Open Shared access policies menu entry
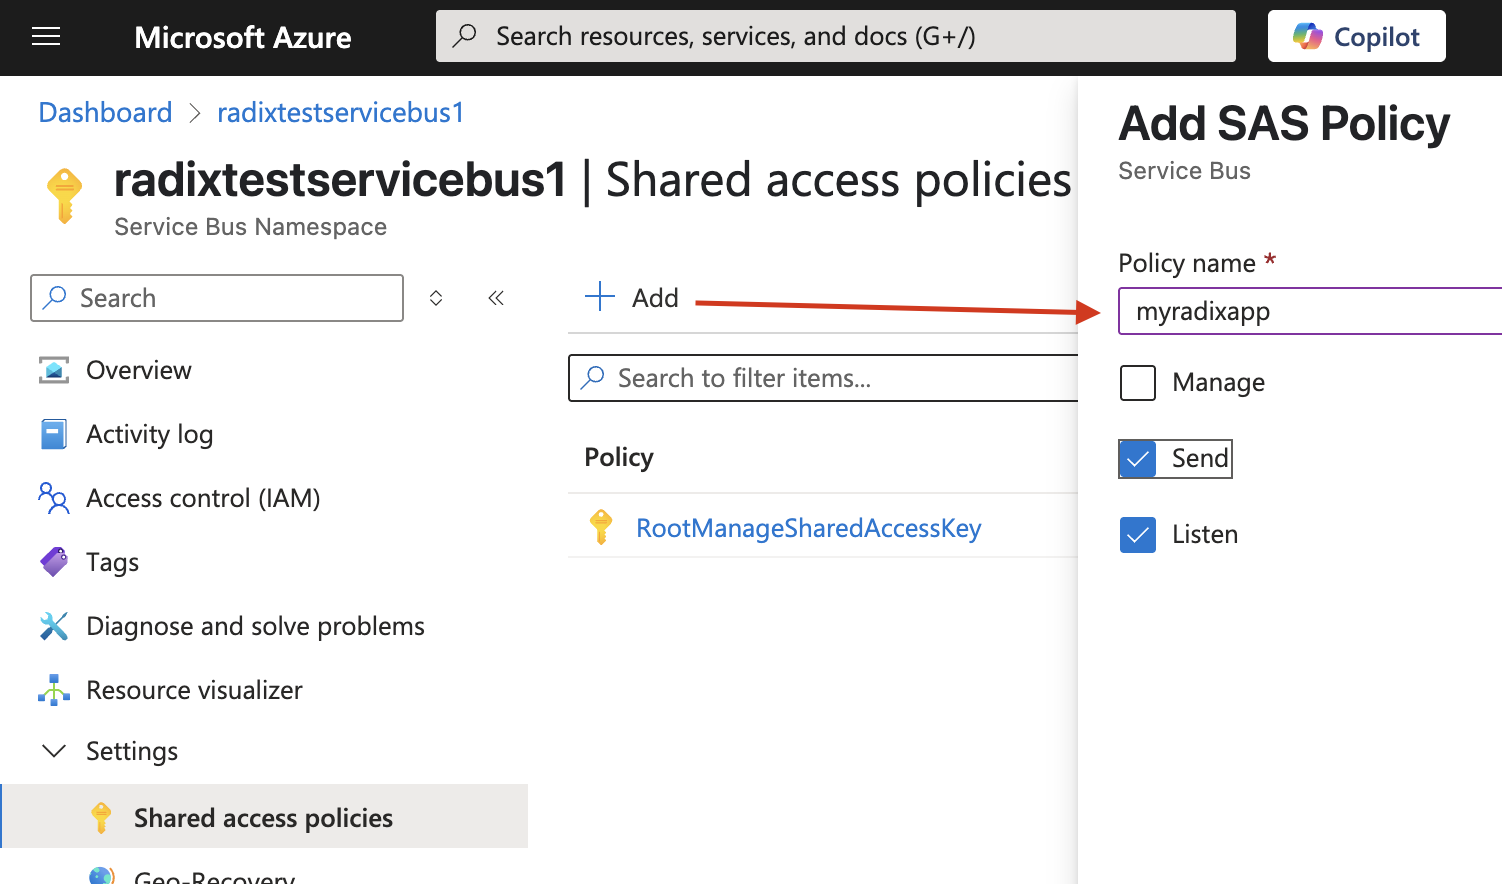Viewport: 1502px width, 884px height. 262,817
